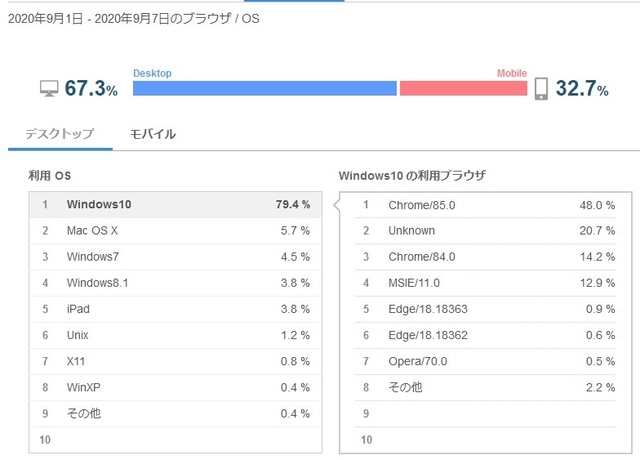This screenshot has height=460, width=640.
Task: Click the red Mobile bar segment
Action: [463, 88]
